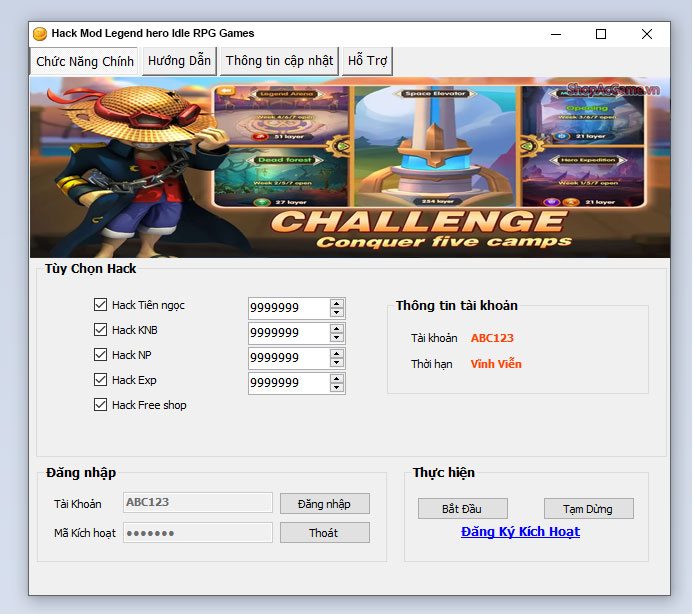Click the Mã Kích hoạt password field
The image size is (693, 616).
click(x=198, y=533)
